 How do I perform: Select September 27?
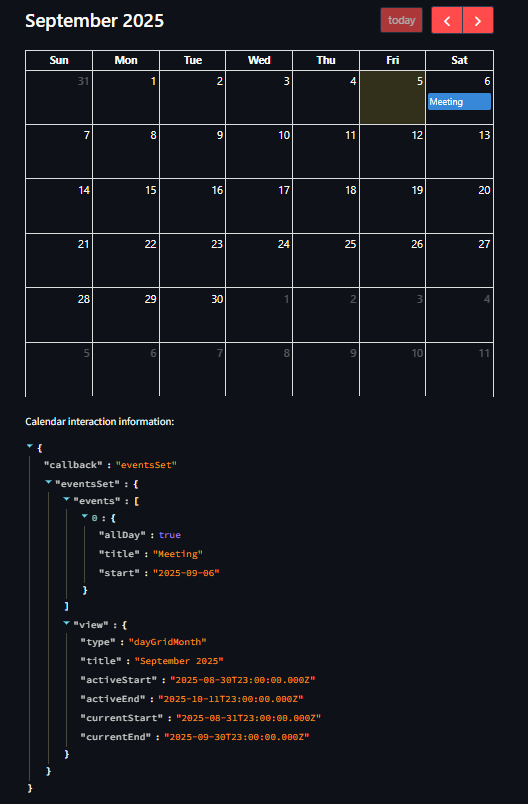tap(459, 260)
